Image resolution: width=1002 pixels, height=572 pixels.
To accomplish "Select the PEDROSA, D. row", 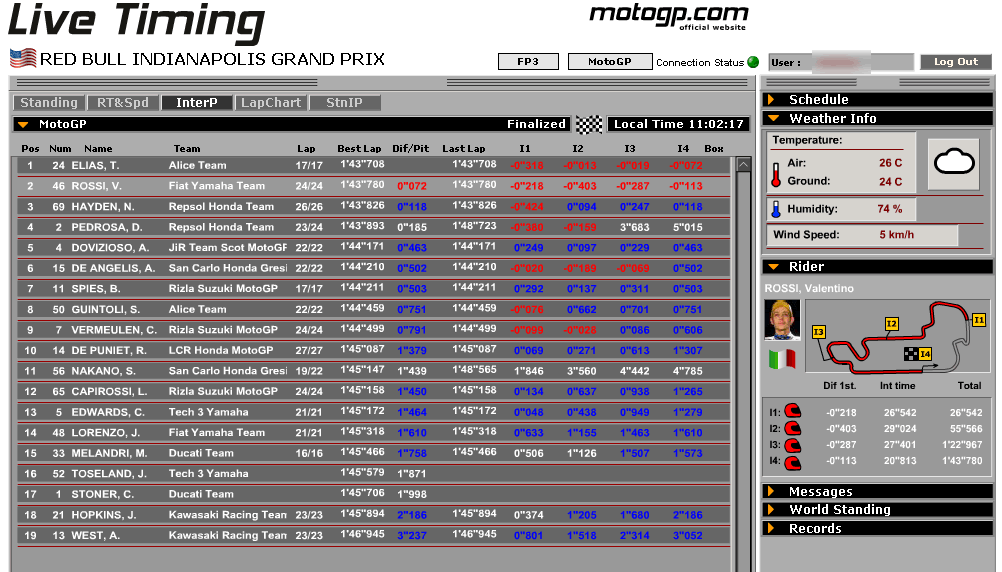I will (374, 227).
